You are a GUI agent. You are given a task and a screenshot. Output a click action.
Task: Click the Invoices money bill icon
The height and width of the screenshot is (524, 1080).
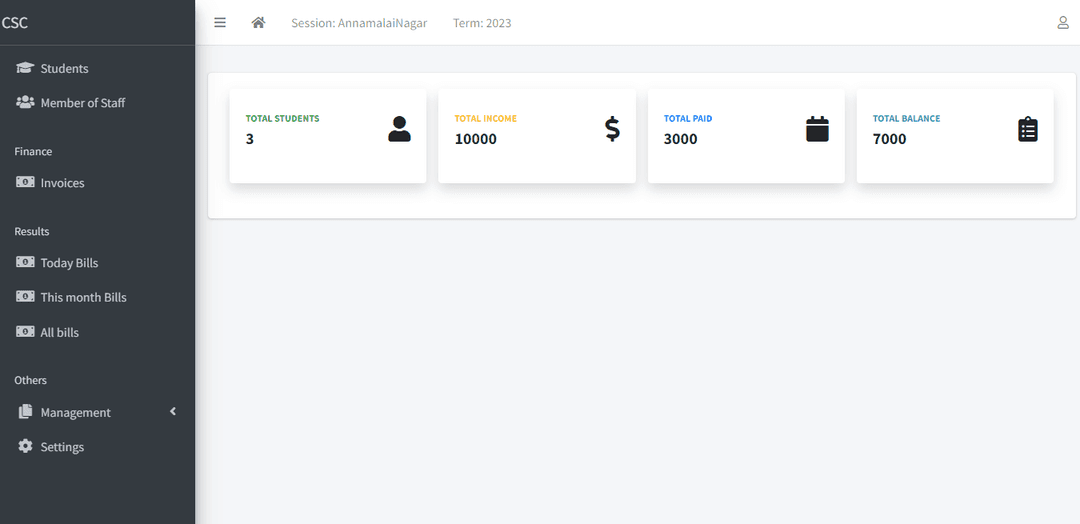pos(25,182)
